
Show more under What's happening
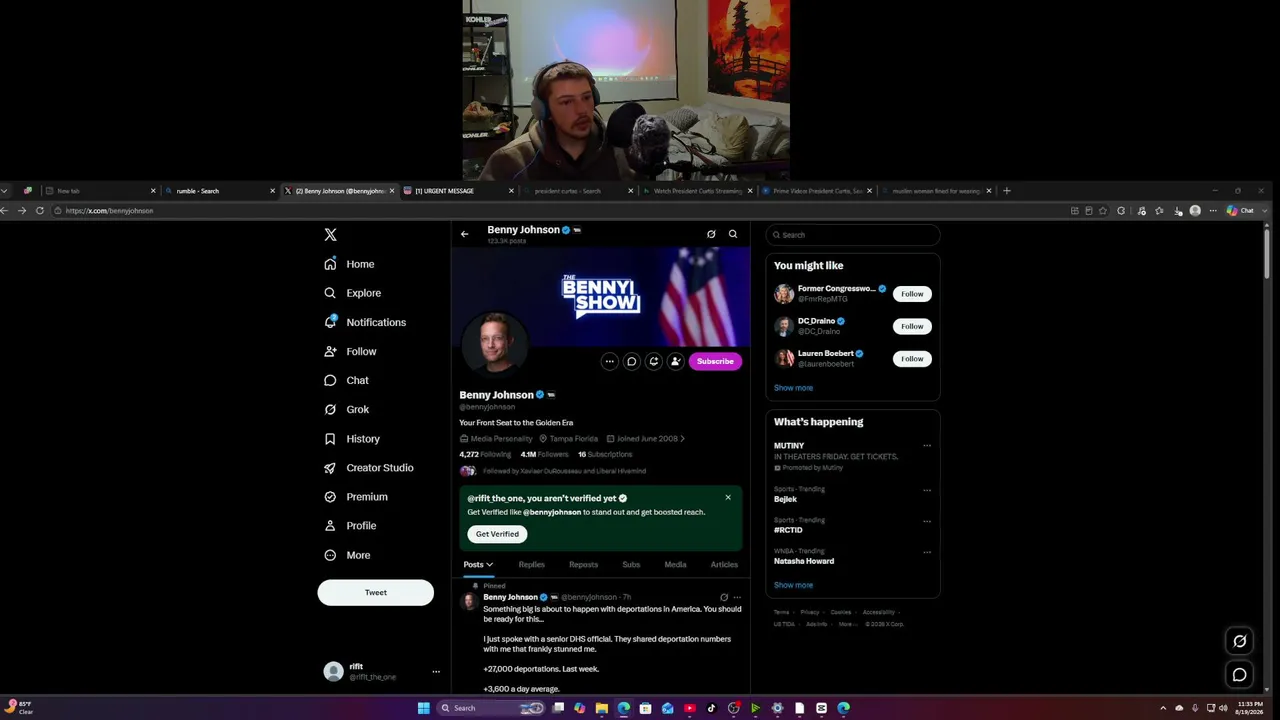pos(793,585)
